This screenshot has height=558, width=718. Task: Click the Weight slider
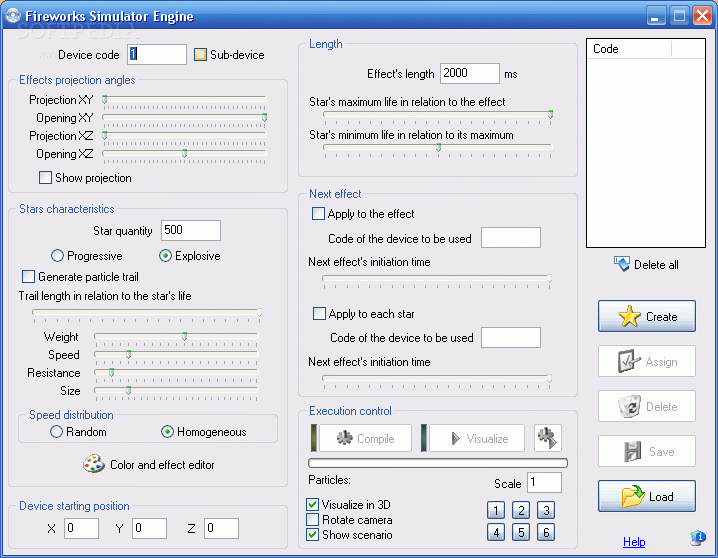(176, 337)
